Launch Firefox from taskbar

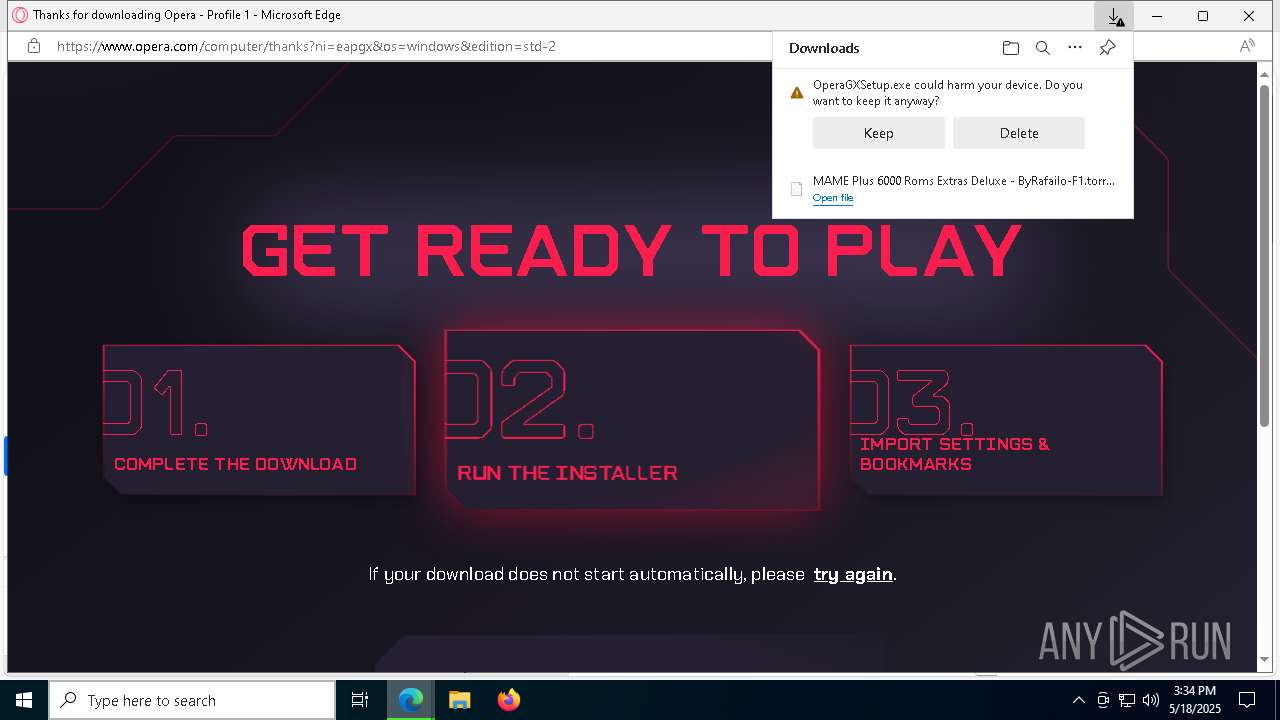coord(508,700)
